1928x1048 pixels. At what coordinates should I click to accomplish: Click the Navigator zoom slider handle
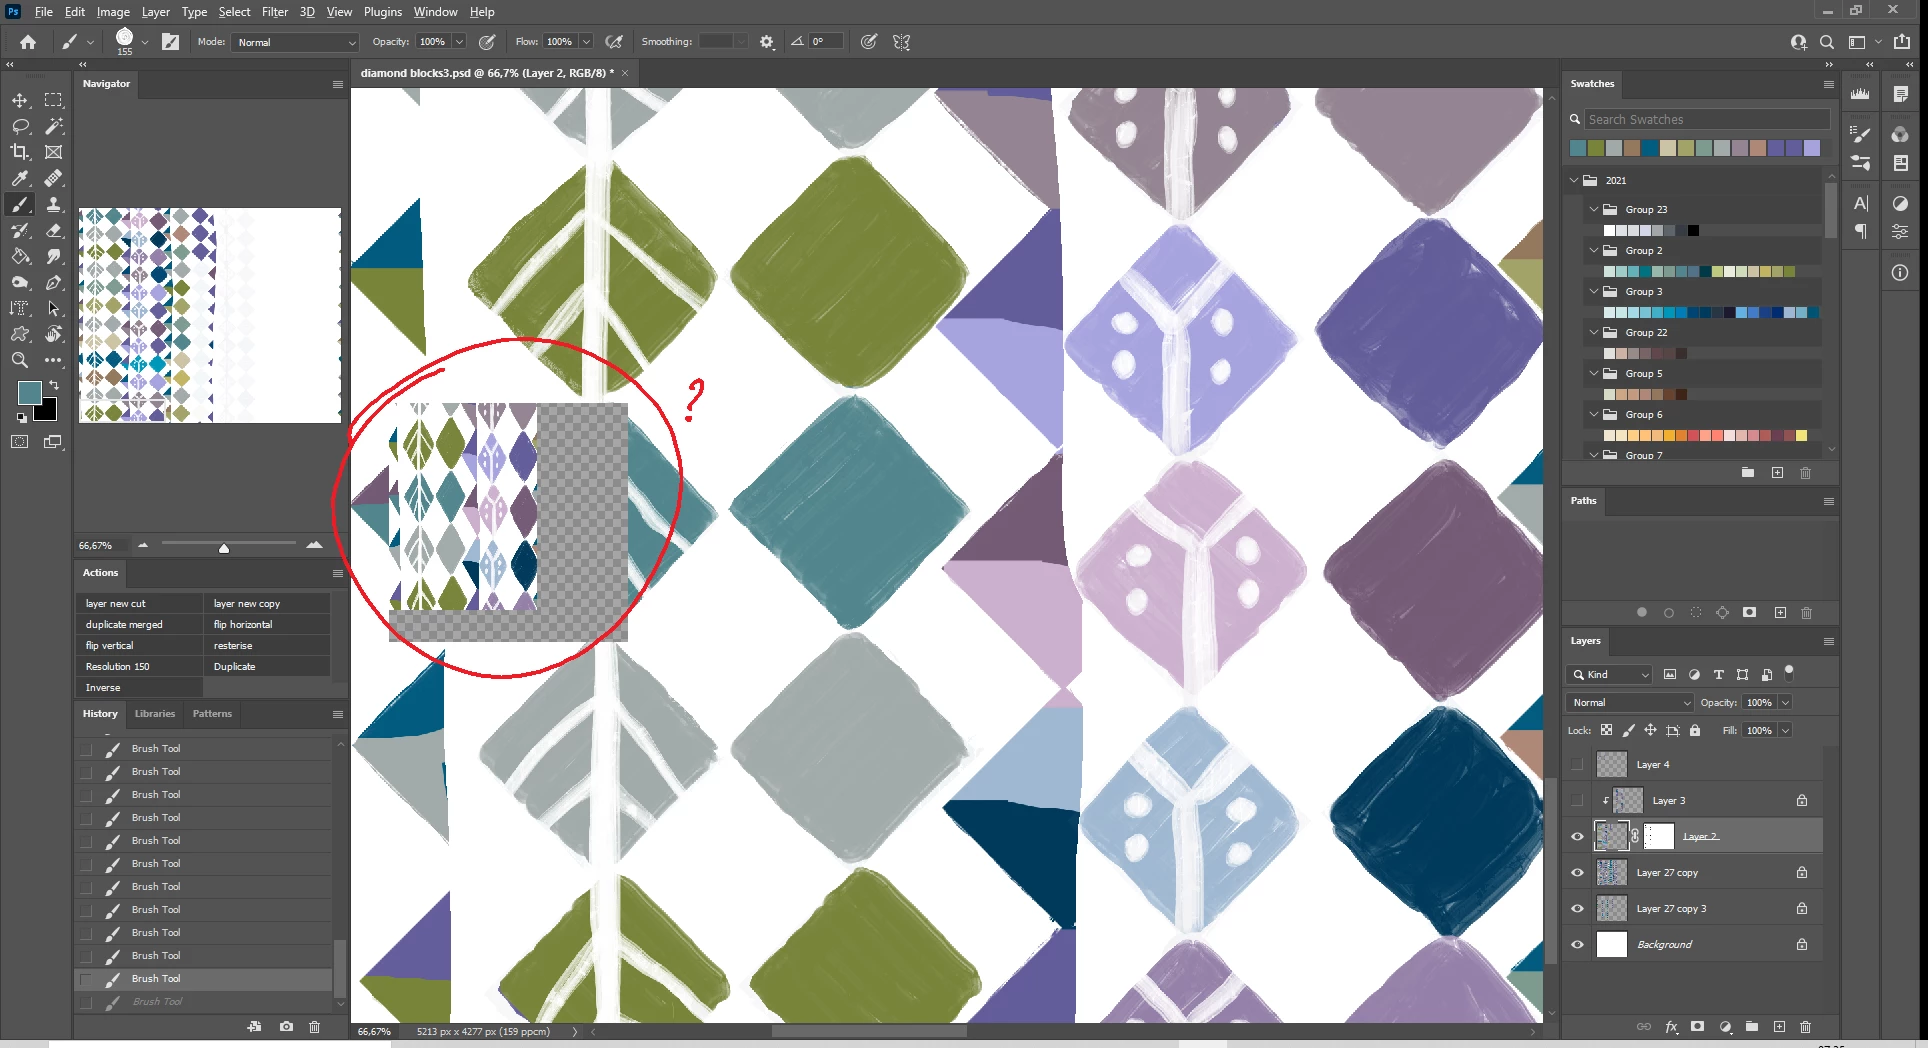pyautogui.click(x=224, y=548)
